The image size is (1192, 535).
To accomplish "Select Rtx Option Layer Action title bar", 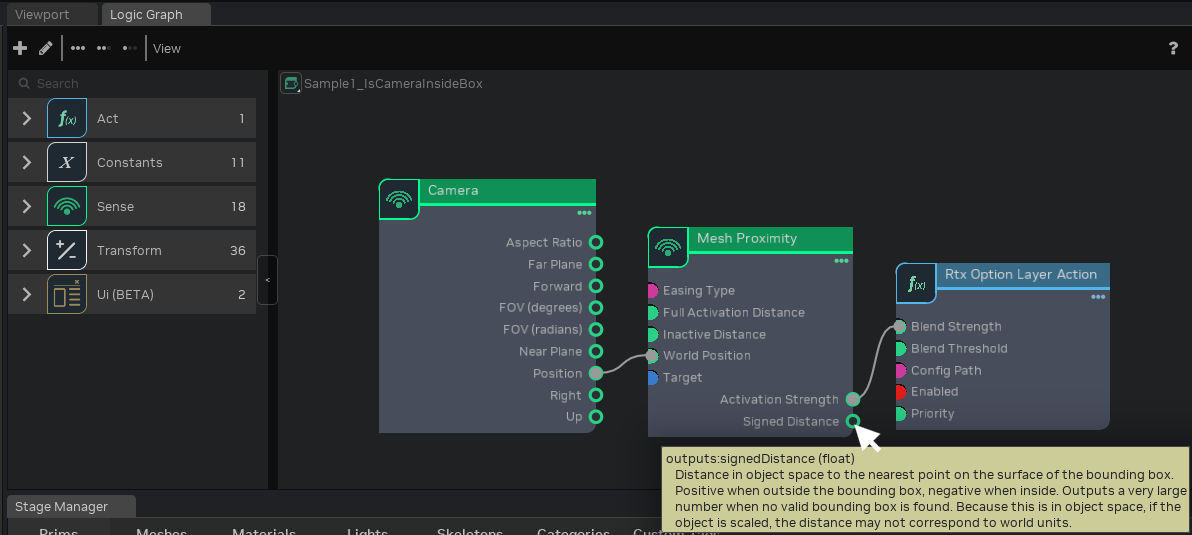I will pyautogui.click(x=1022, y=275).
